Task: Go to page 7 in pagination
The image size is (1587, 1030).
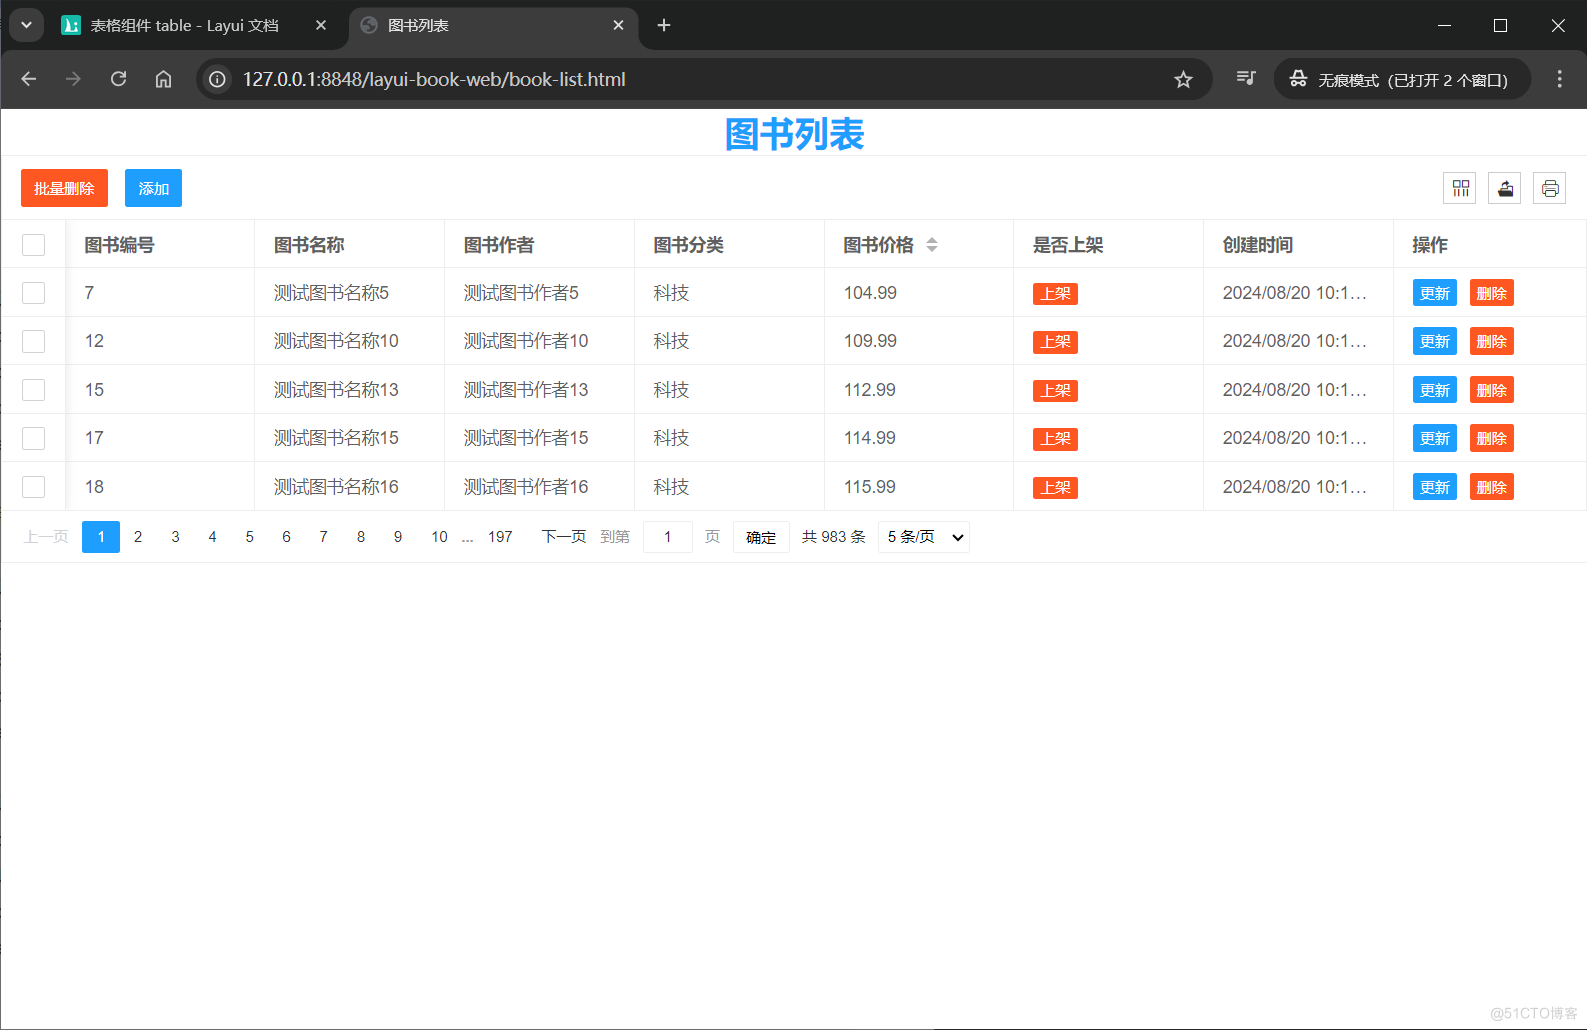Action: pos(323,537)
